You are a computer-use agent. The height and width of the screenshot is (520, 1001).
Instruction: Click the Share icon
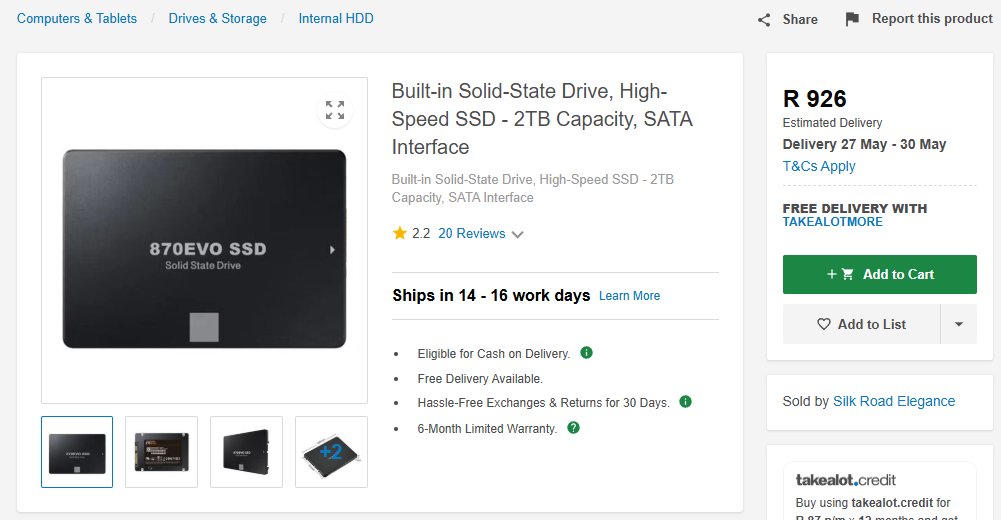[x=764, y=20]
